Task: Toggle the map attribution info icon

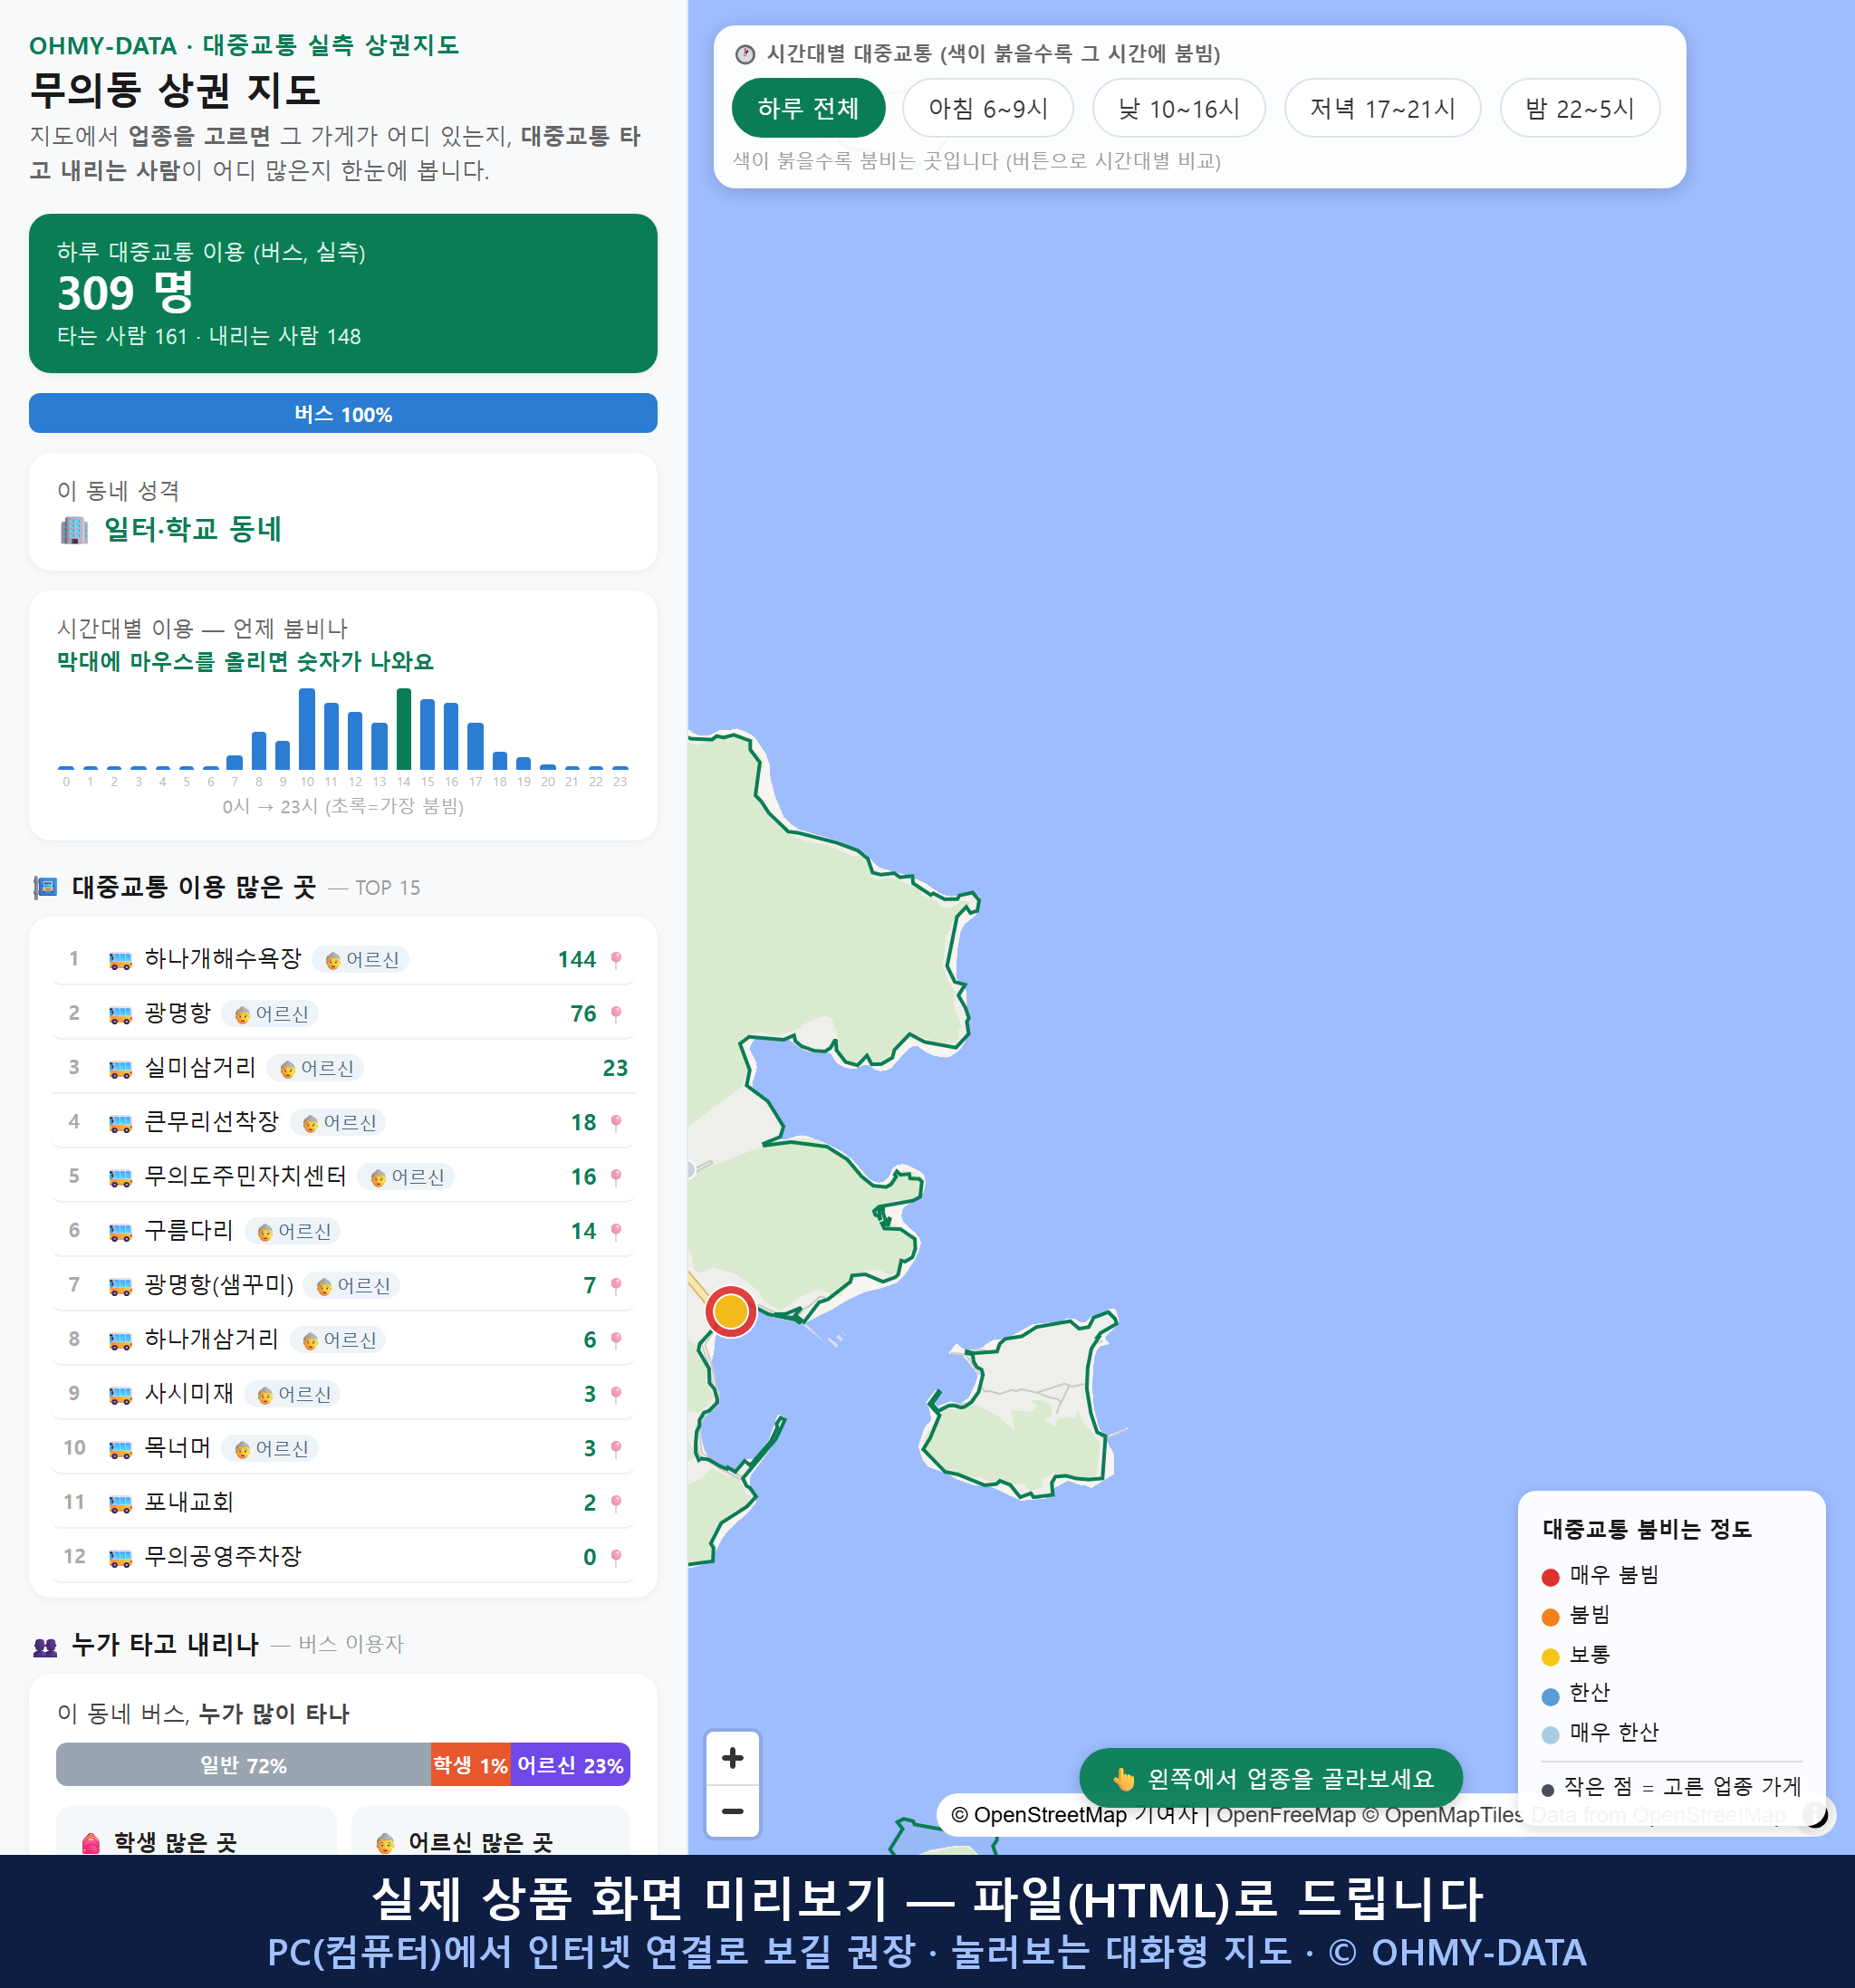Action: tap(1816, 1814)
